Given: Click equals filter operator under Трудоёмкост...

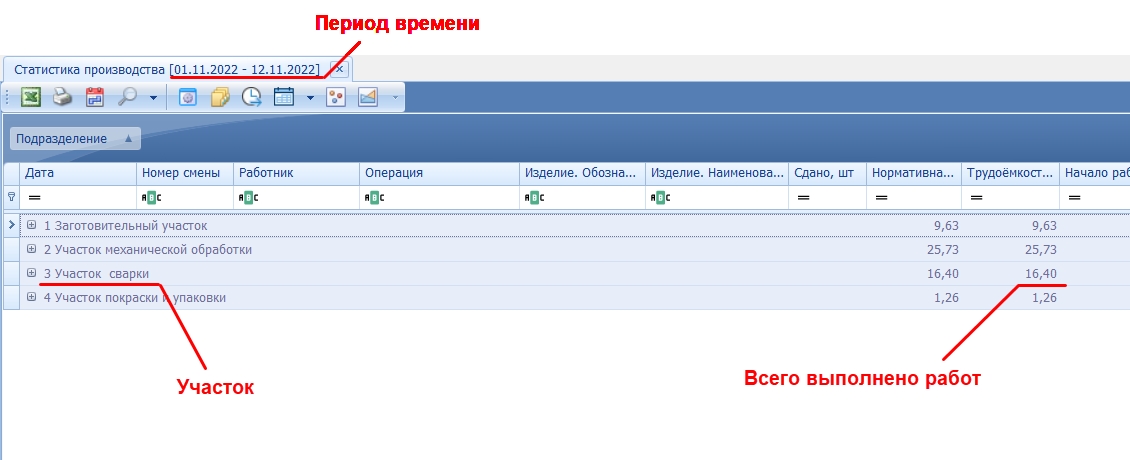Looking at the screenshot, I should click(976, 197).
